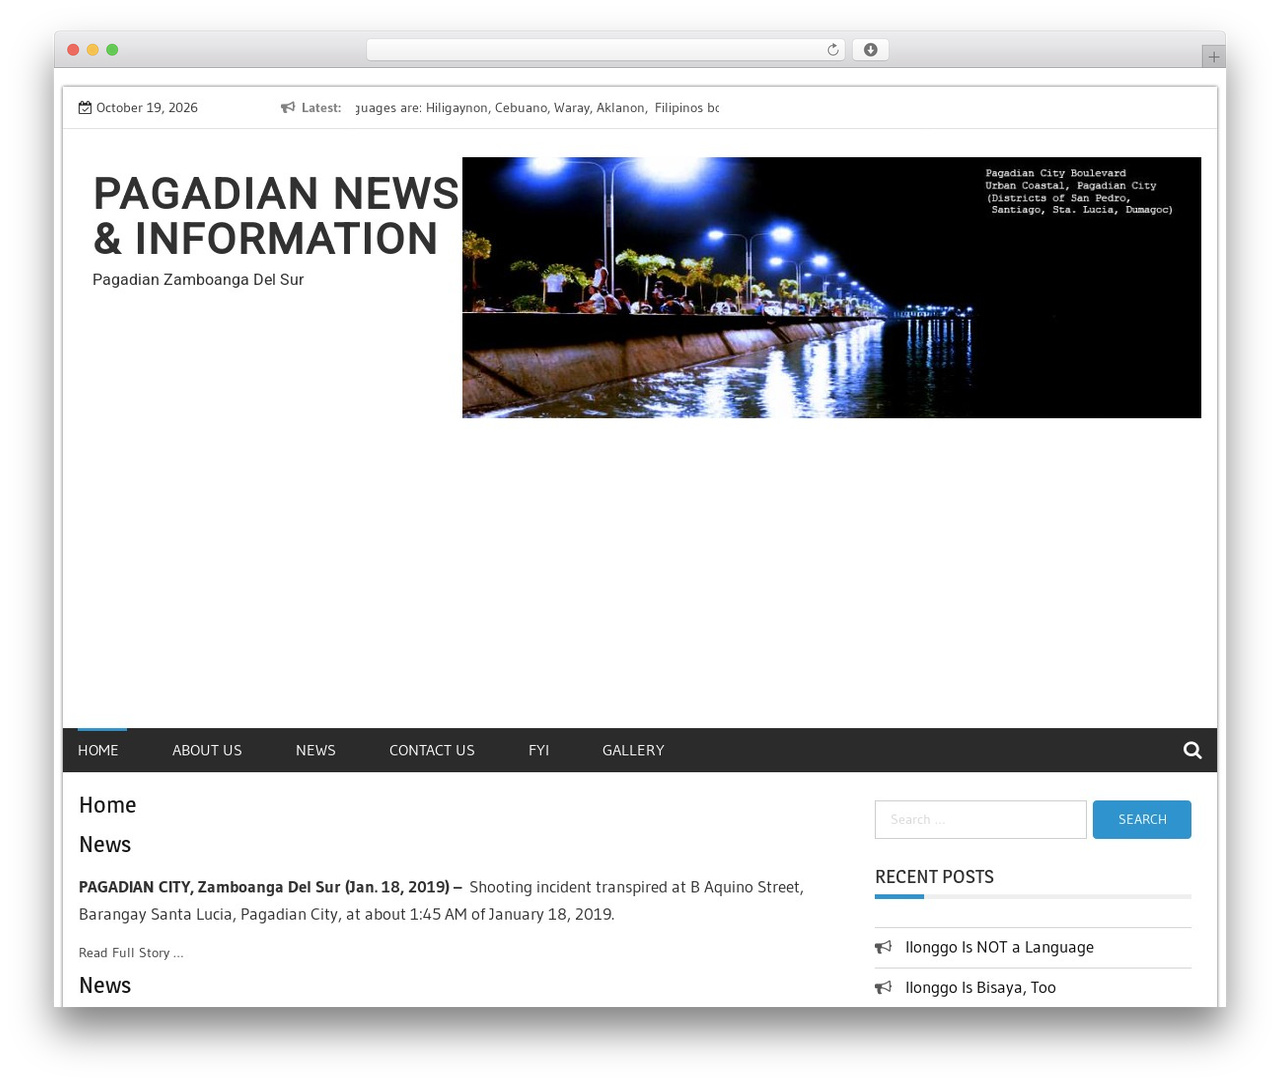Click the 'Pagadian Zamboanga Del Sur' tagline

tap(198, 280)
